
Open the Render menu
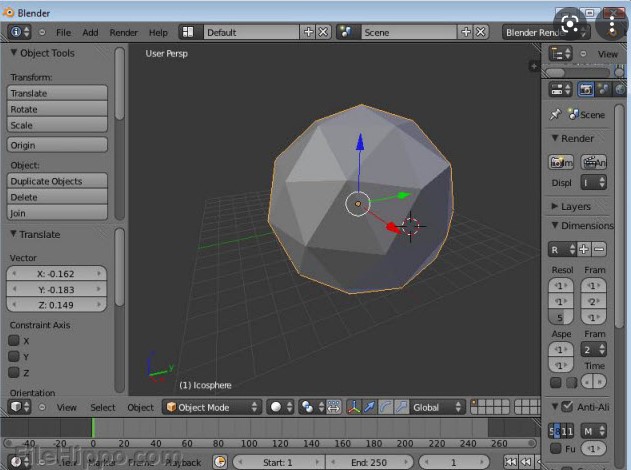[x=124, y=32]
